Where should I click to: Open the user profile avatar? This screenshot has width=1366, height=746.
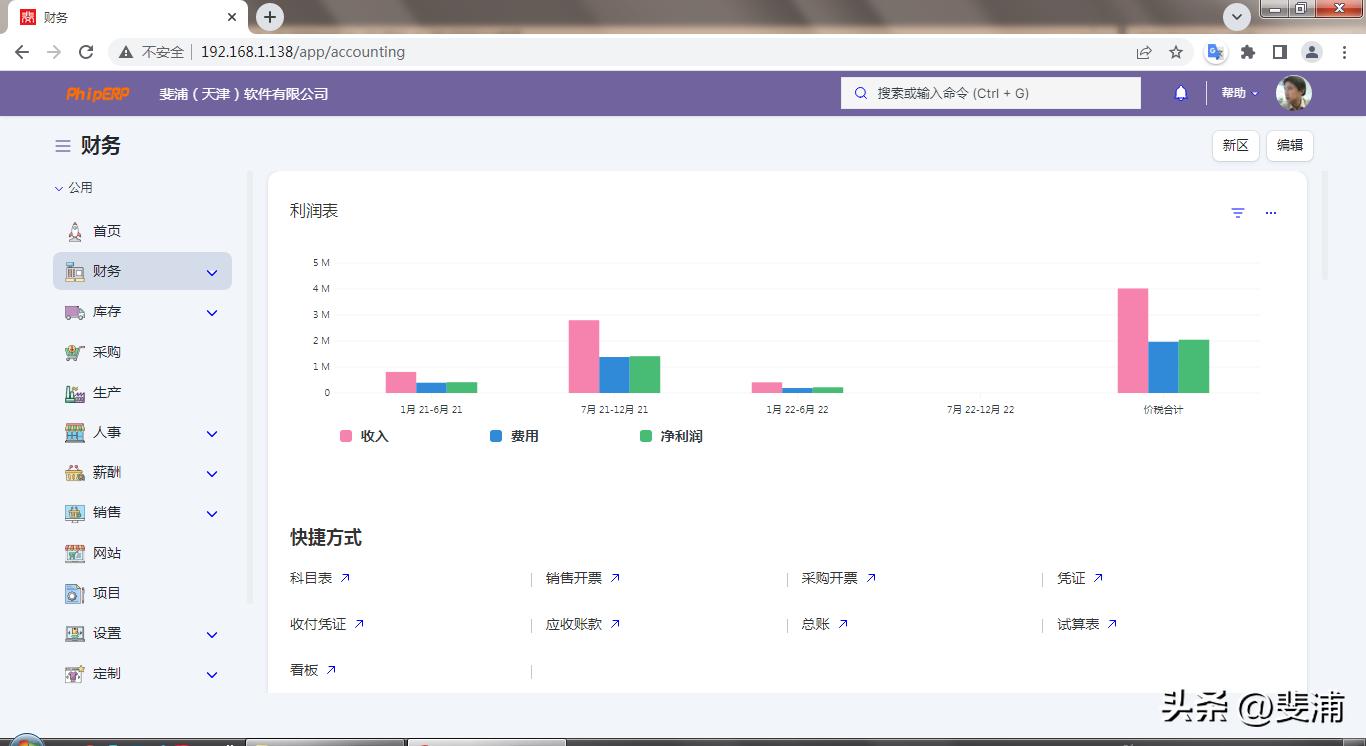1293,92
